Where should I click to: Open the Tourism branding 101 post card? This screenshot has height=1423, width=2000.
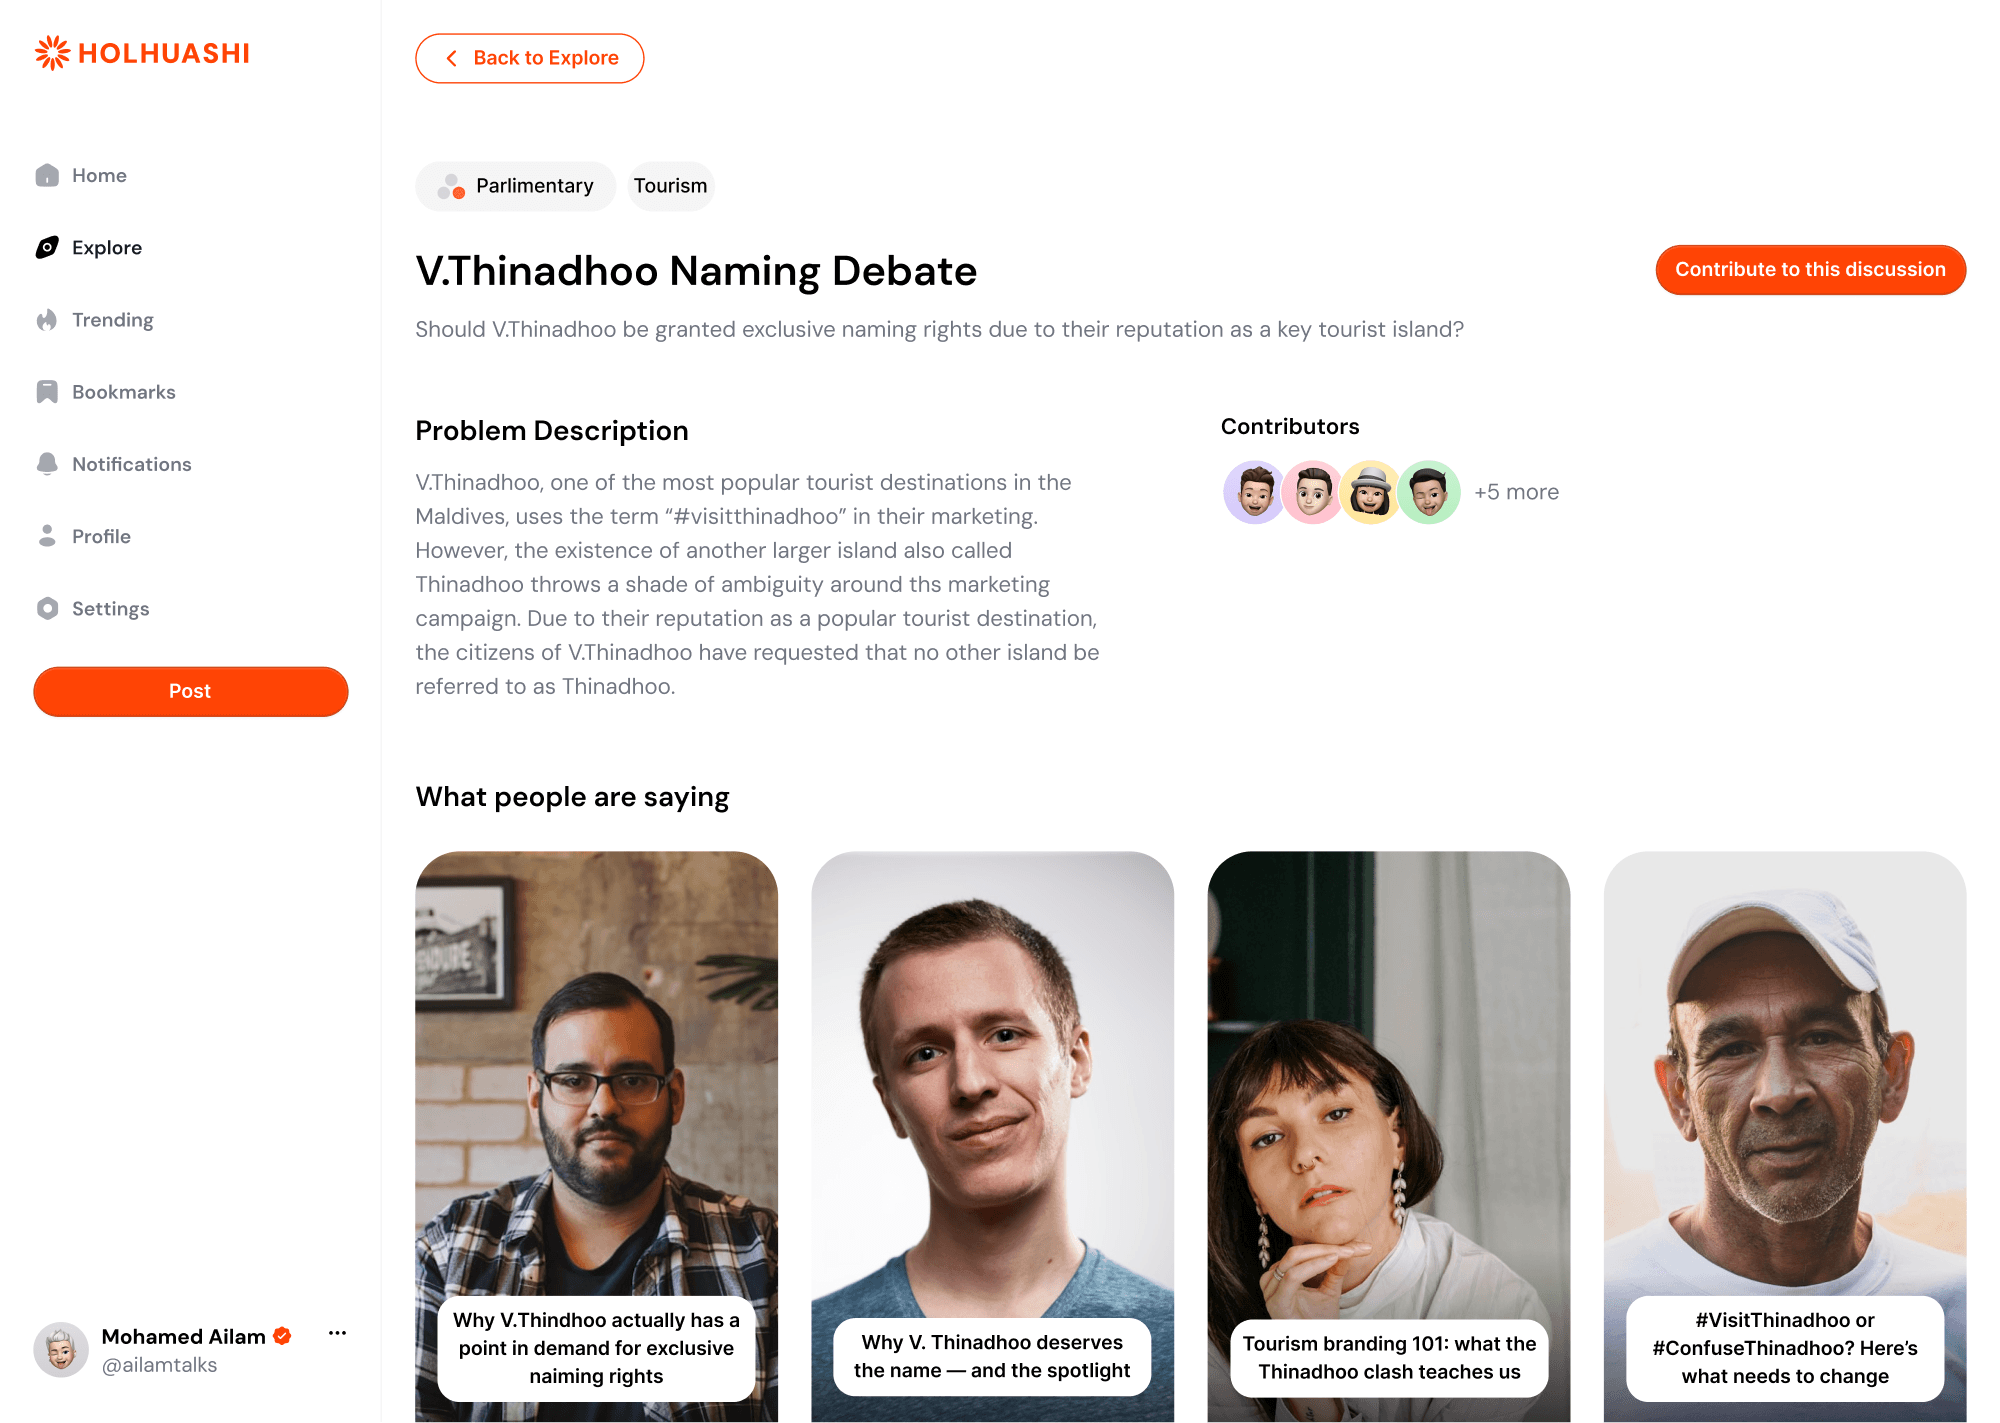[1389, 1136]
